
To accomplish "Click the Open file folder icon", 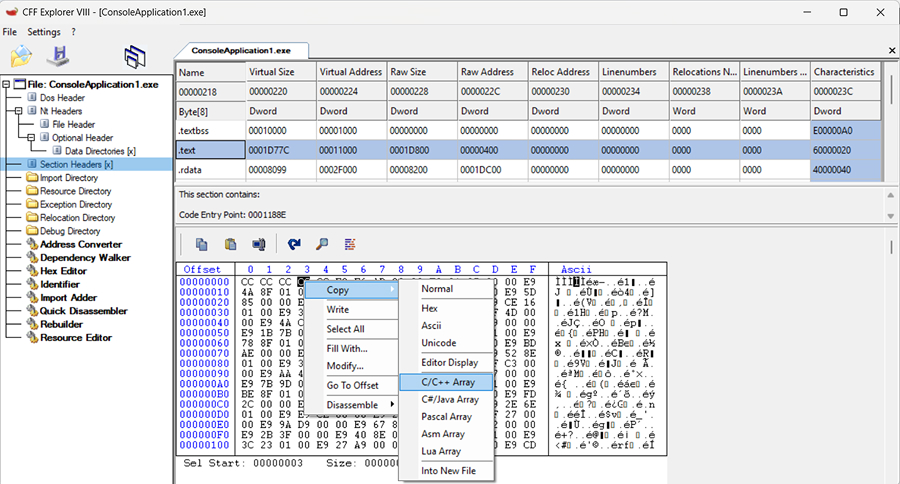I will 21,56.
